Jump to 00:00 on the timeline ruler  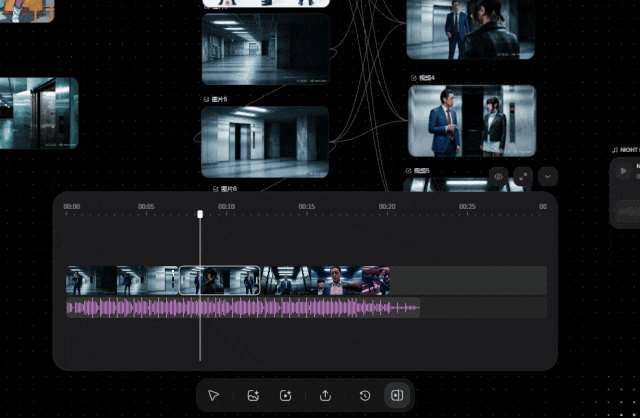coord(72,207)
